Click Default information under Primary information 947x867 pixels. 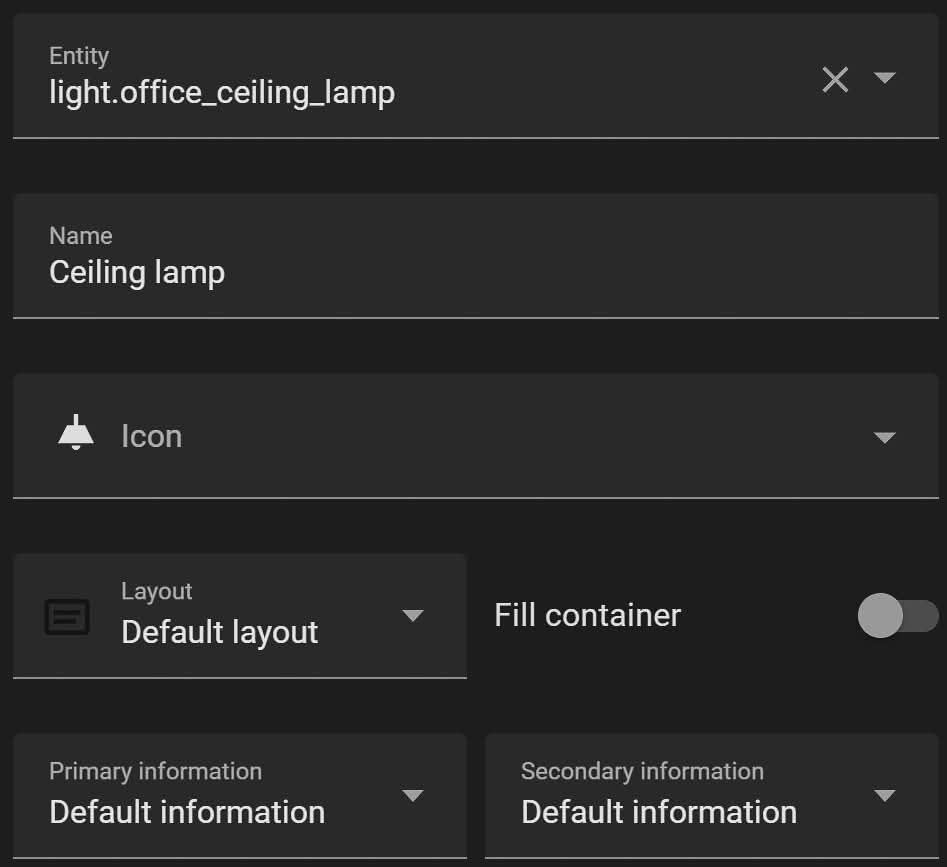(187, 811)
